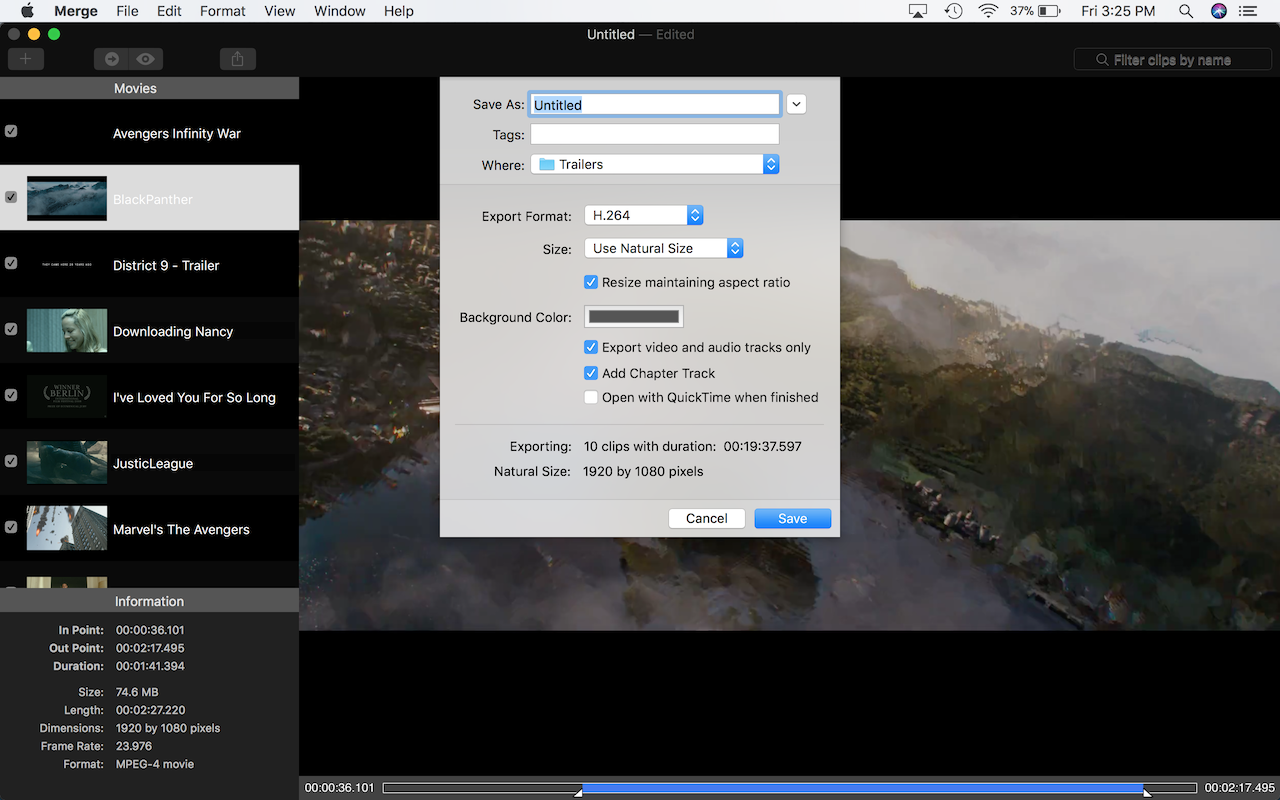Open Time Machine menu bar icon
This screenshot has height=800, width=1280.
click(953, 11)
